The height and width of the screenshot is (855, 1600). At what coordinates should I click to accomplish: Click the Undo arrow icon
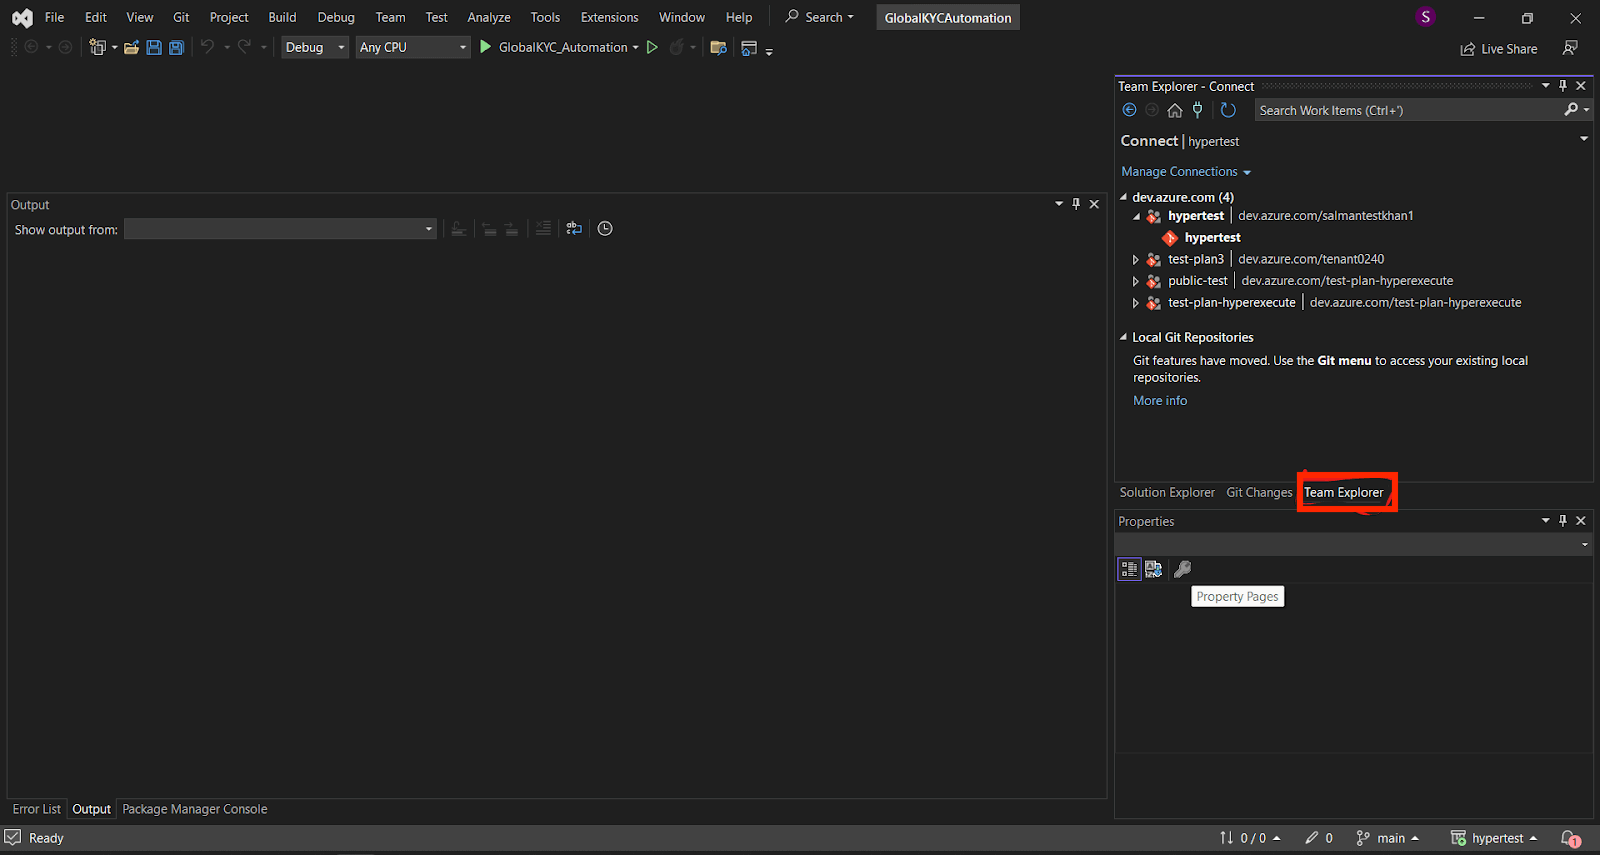click(207, 47)
